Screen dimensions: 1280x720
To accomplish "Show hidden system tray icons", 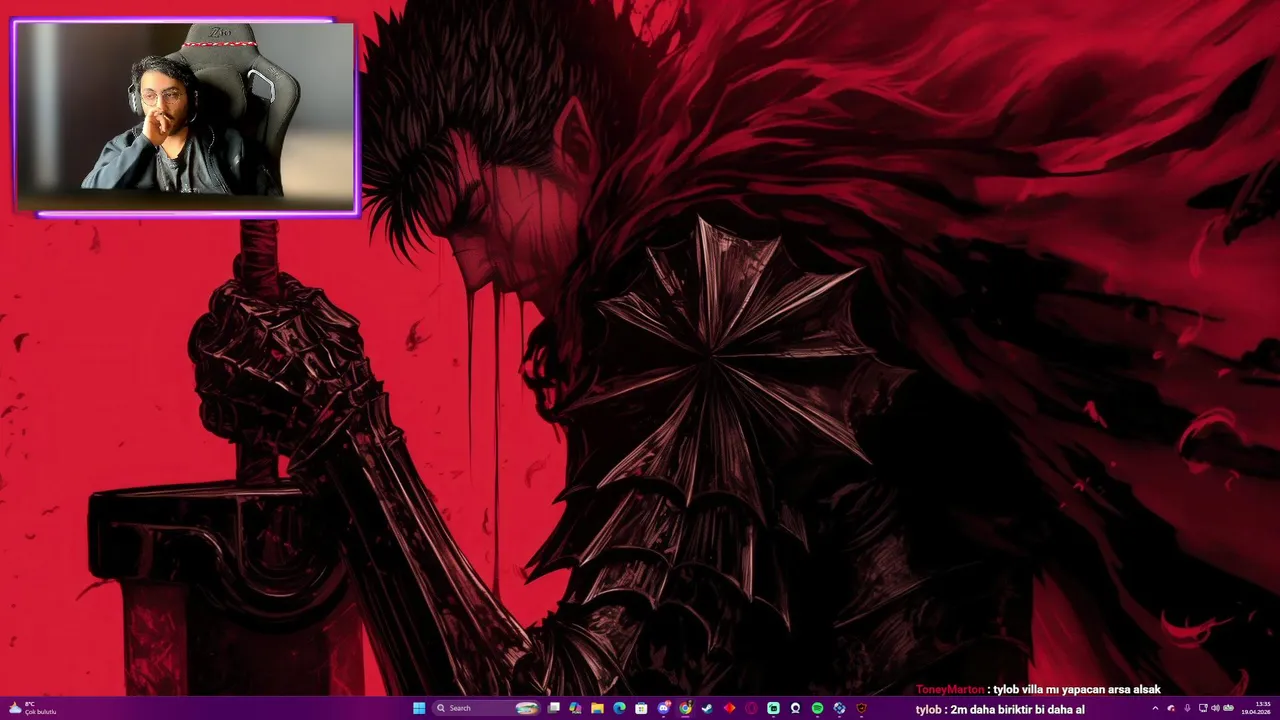I will pyautogui.click(x=1155, y=708).
